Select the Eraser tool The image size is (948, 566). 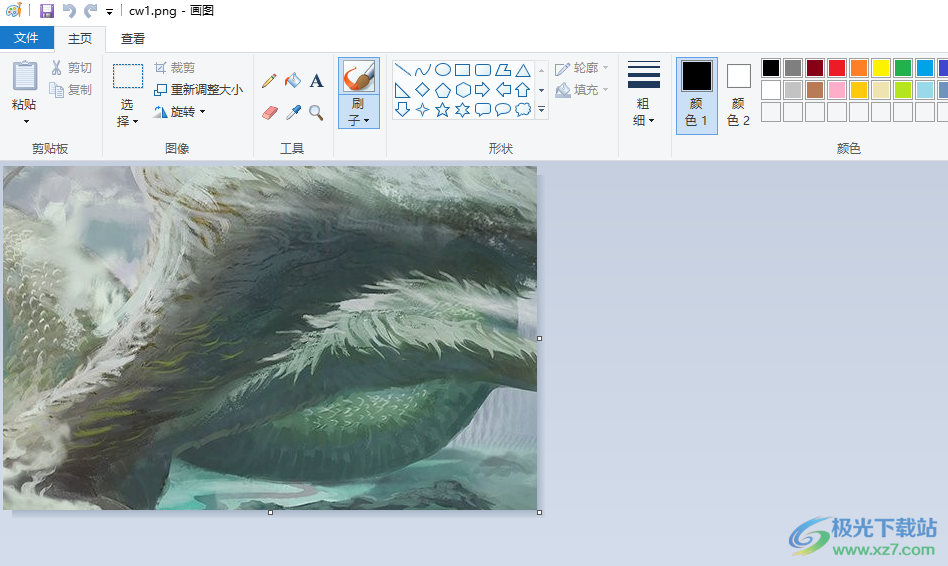[x=270, y=112]
